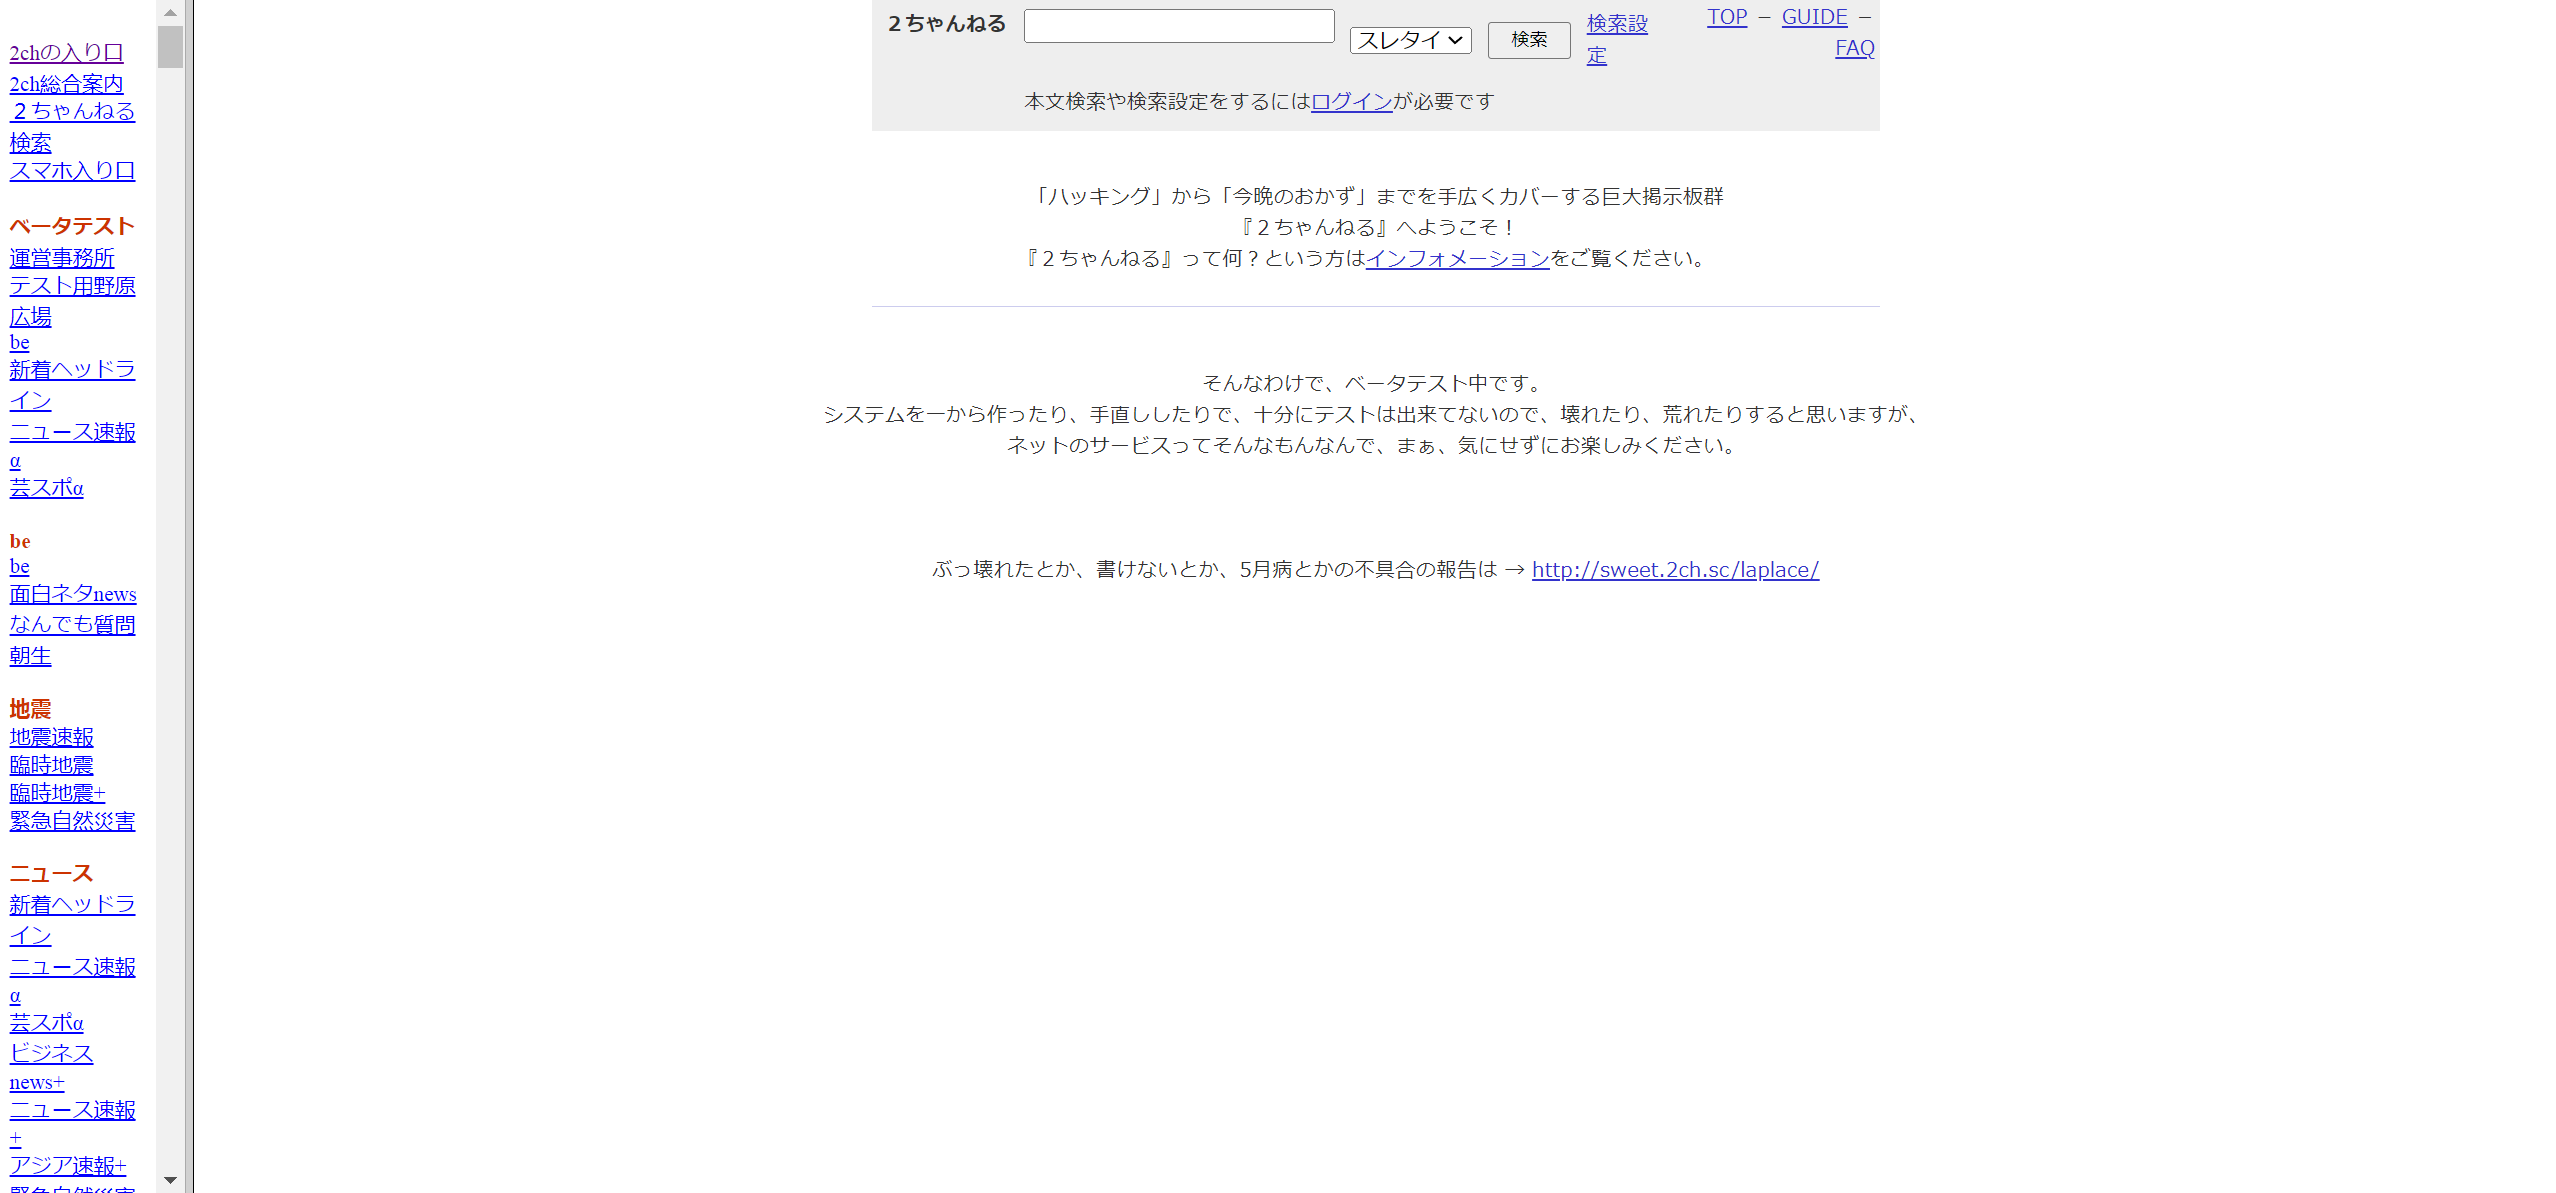Click the ニュース section heading text
The height and width of the screenshot is (1193, 2556).
(51, 873)
